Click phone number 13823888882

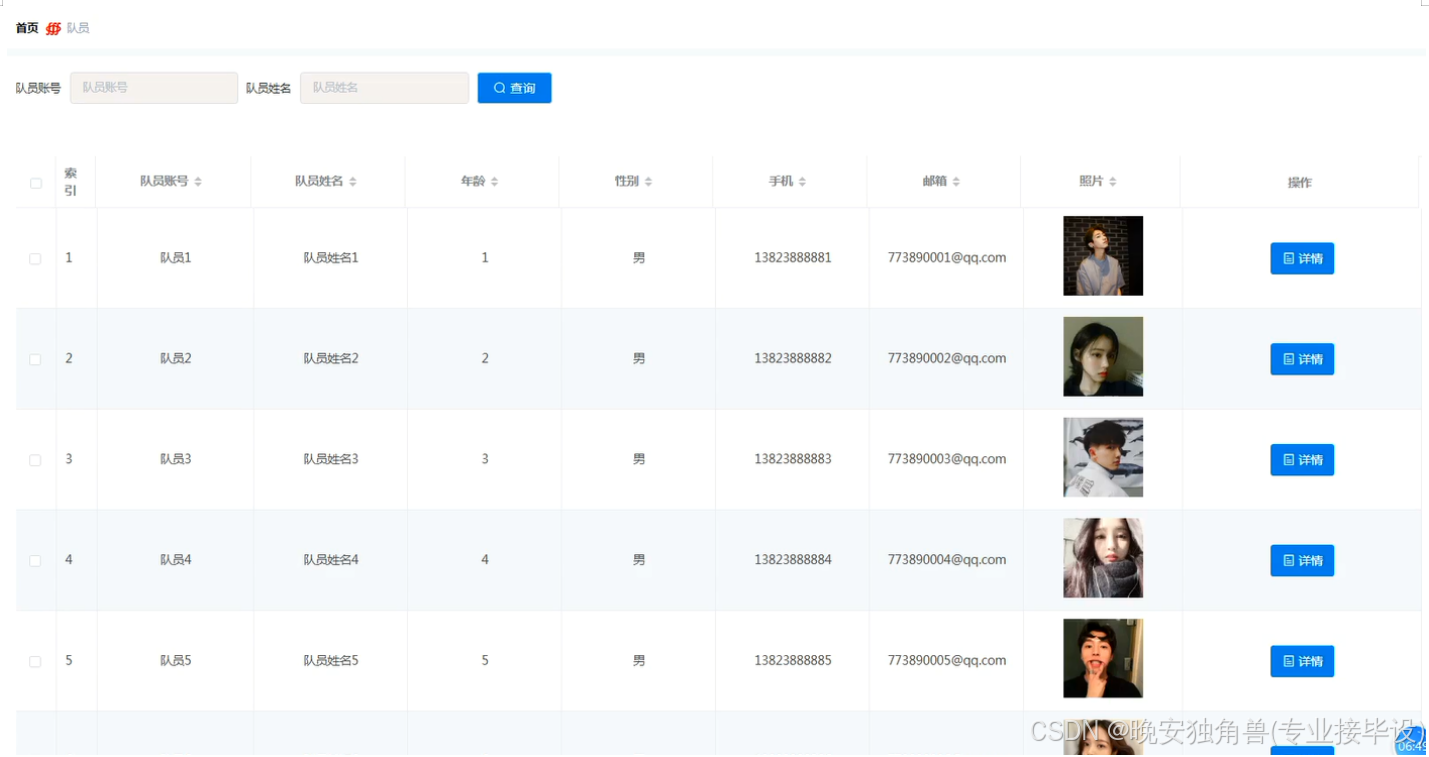793,358
